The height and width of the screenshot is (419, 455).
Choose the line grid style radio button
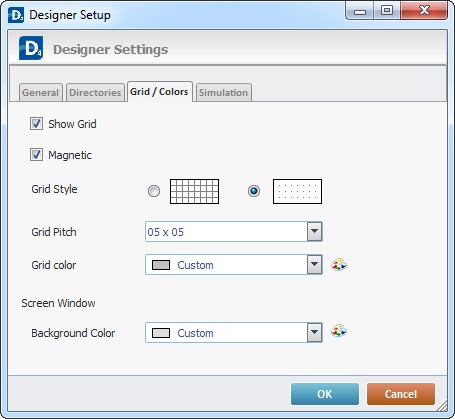point(154,191)
